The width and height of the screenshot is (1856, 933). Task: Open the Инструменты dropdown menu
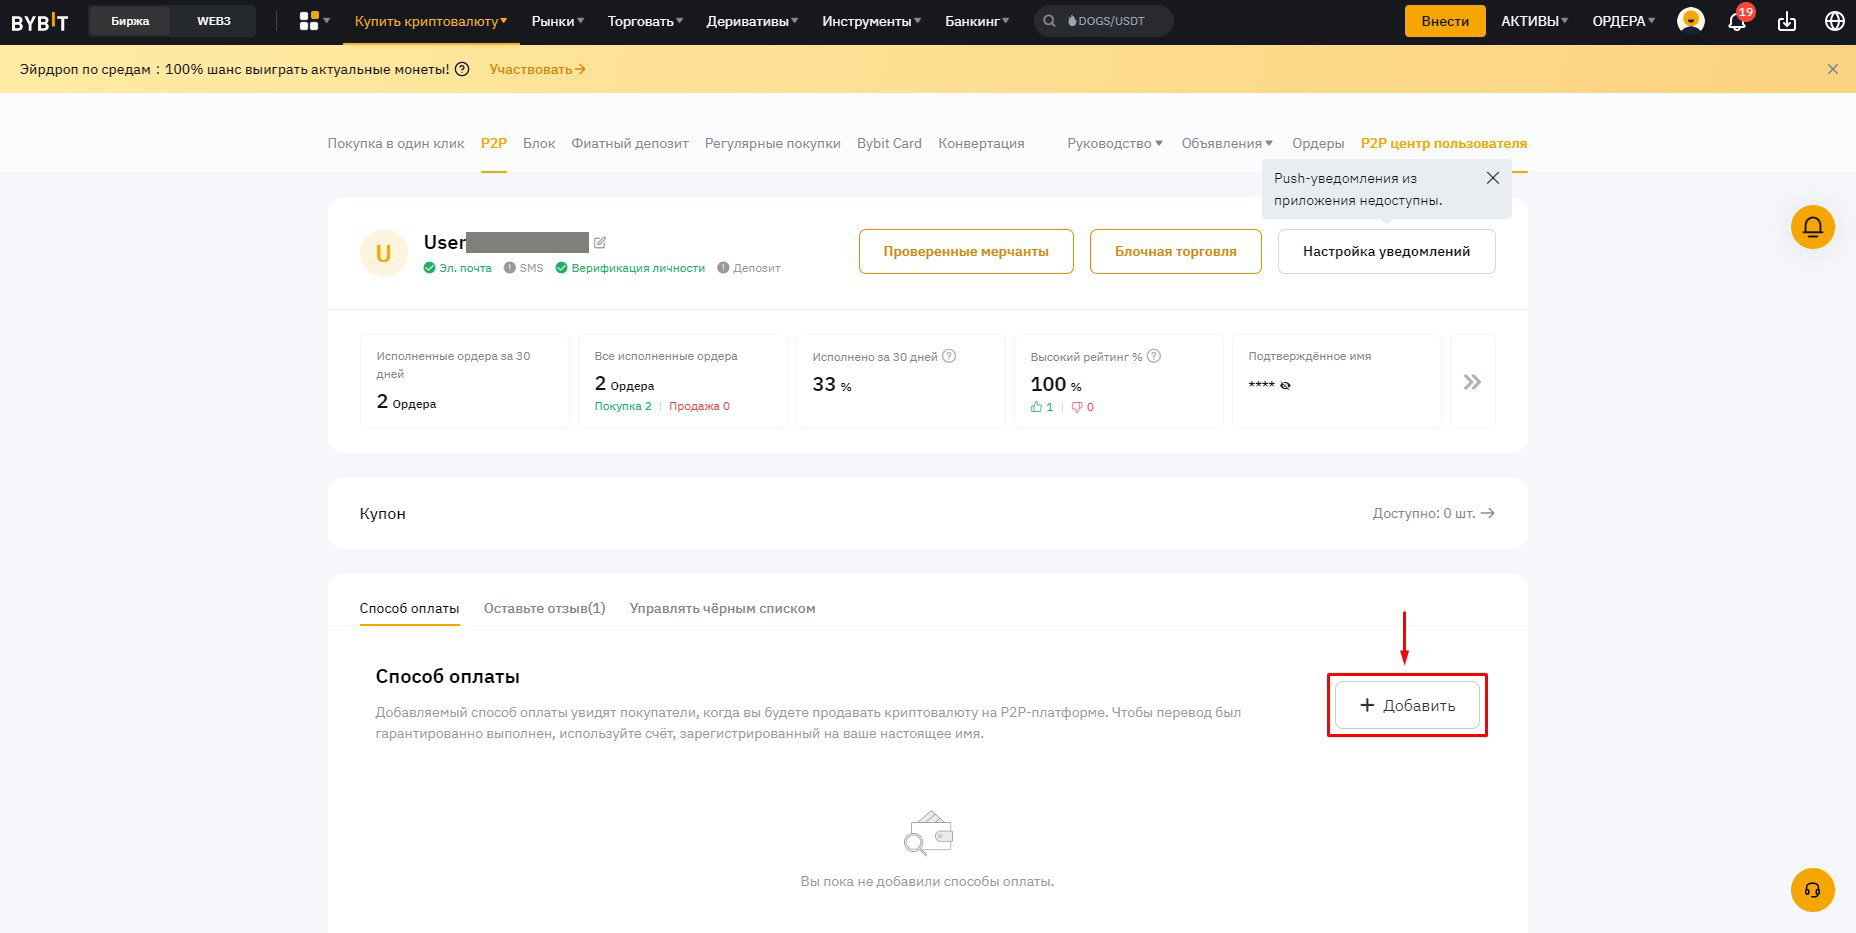pos(872,21)
